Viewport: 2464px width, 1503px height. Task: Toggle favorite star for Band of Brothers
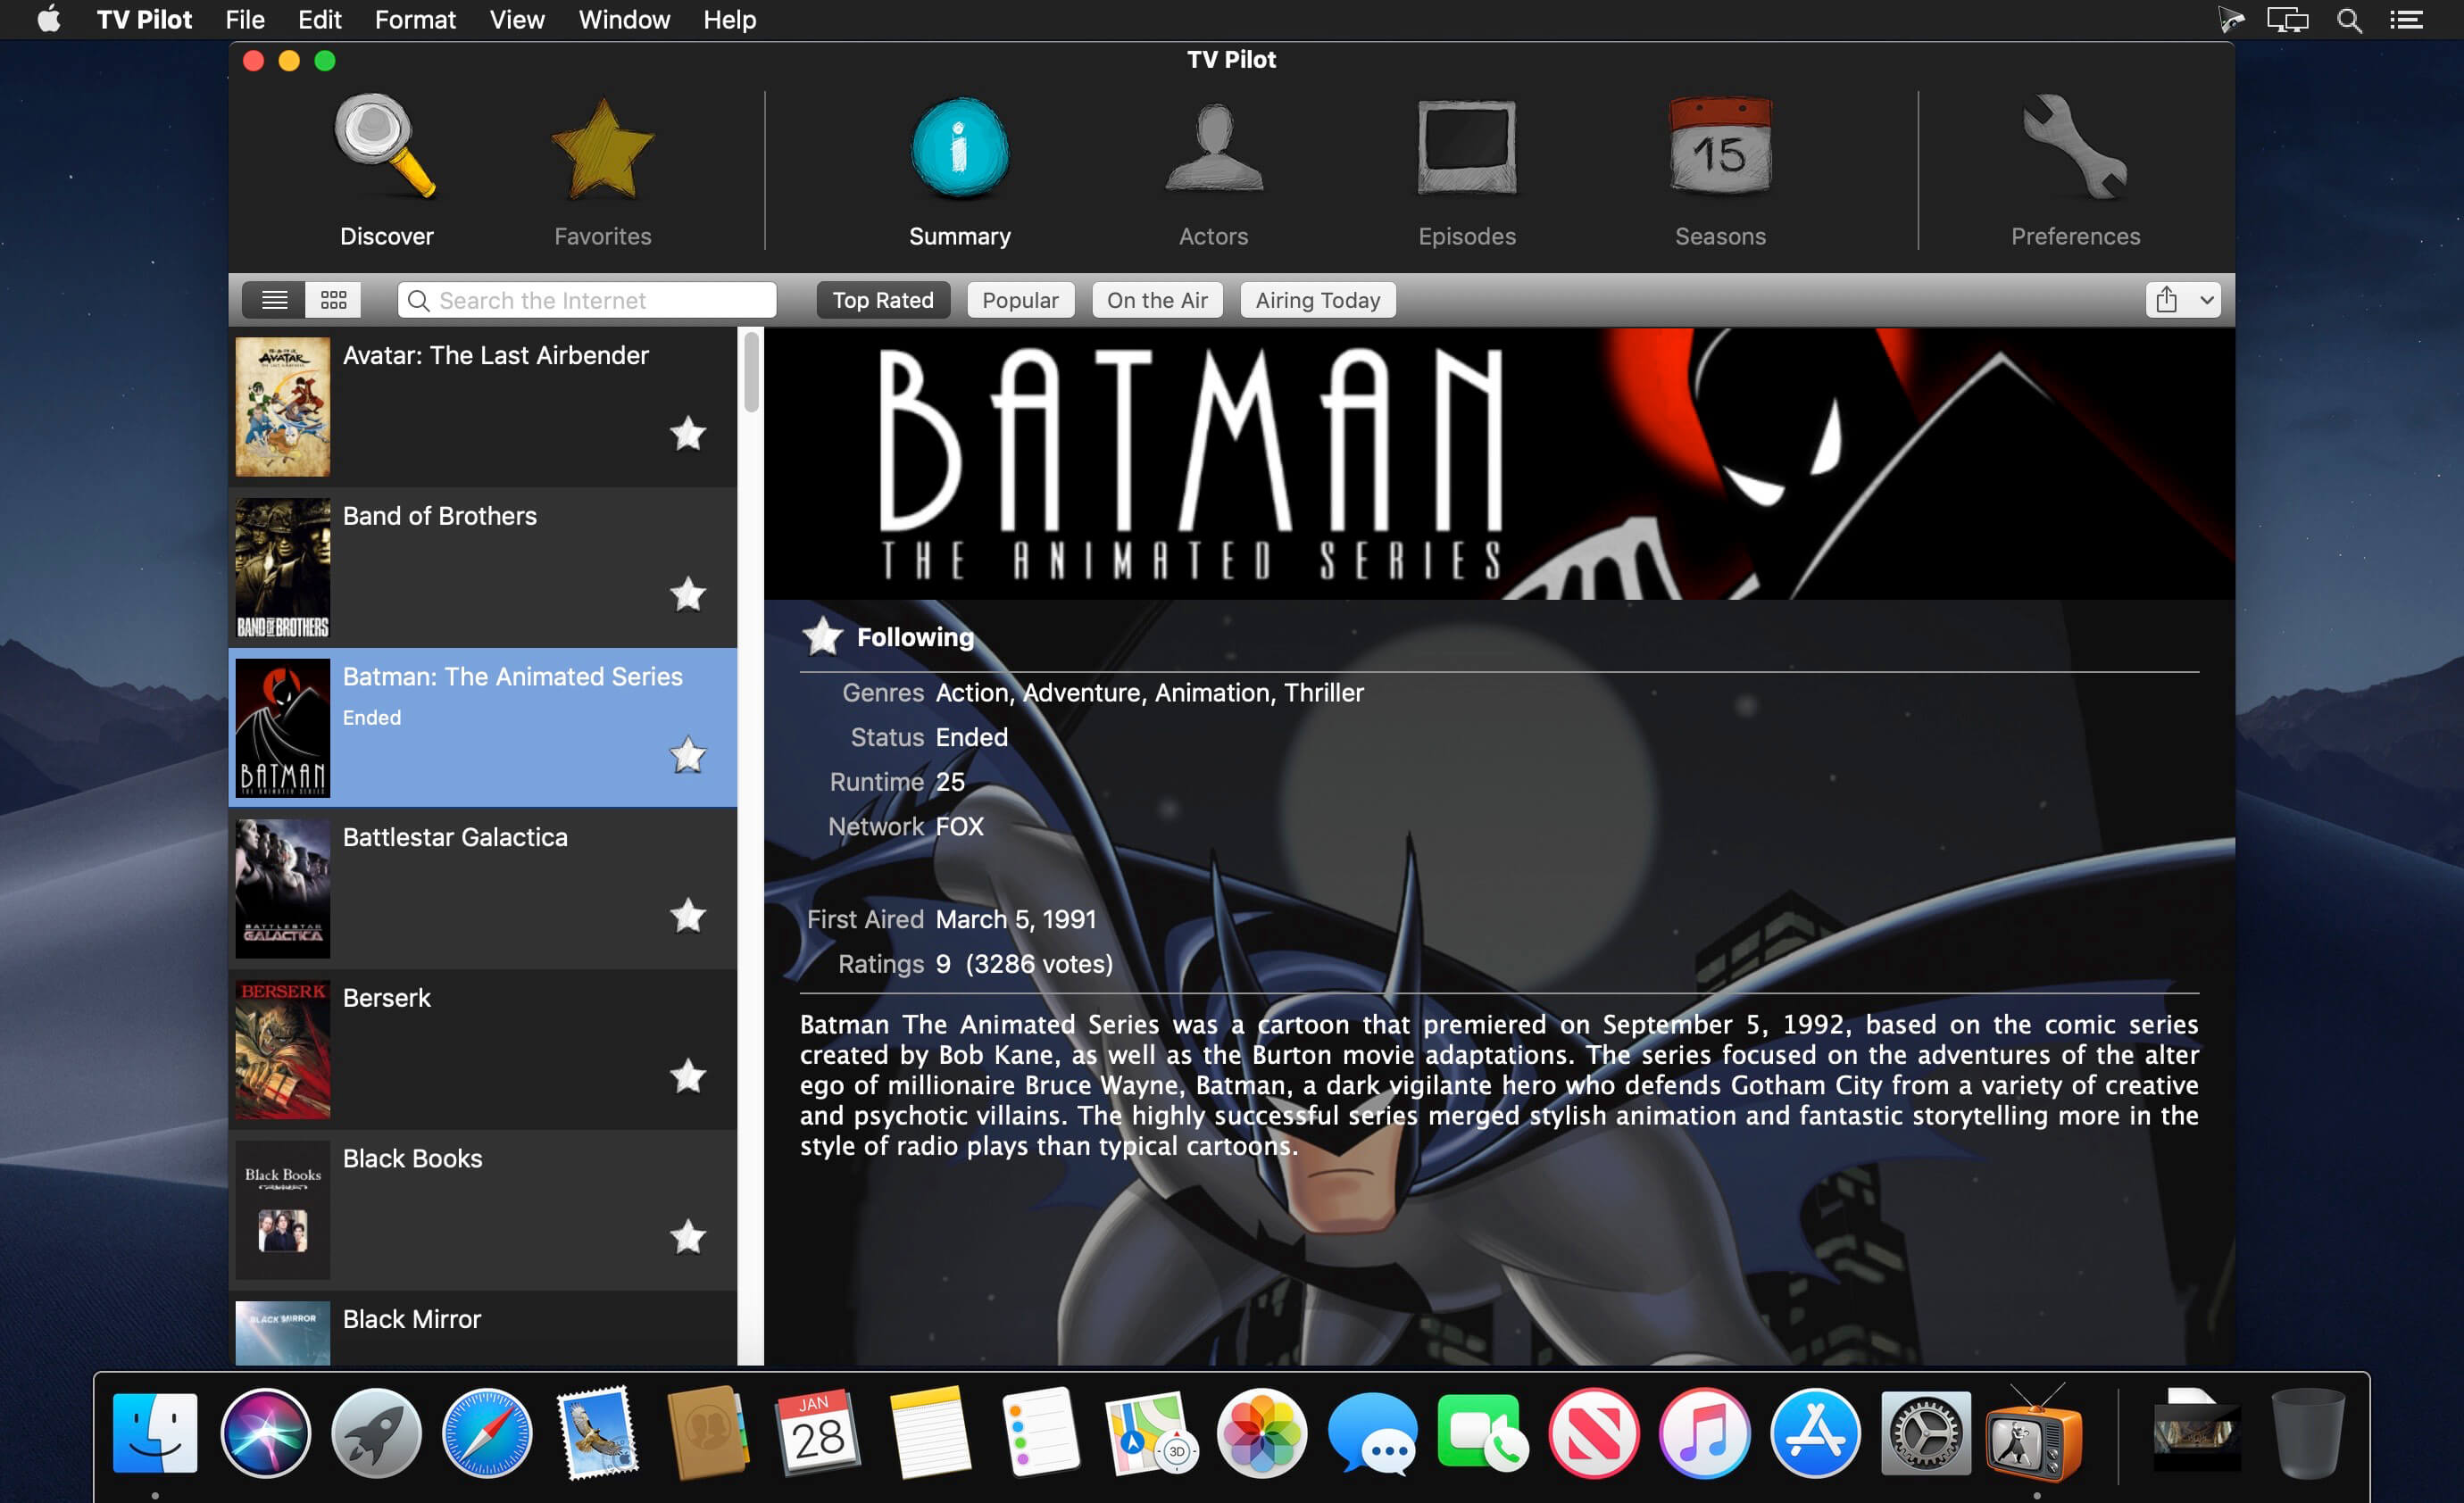688,595
